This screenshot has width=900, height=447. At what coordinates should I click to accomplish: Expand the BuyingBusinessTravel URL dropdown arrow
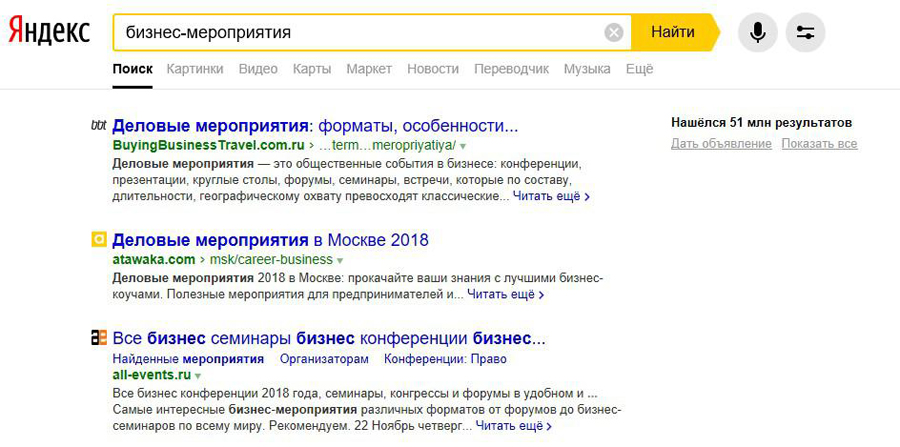pos(463,146)
